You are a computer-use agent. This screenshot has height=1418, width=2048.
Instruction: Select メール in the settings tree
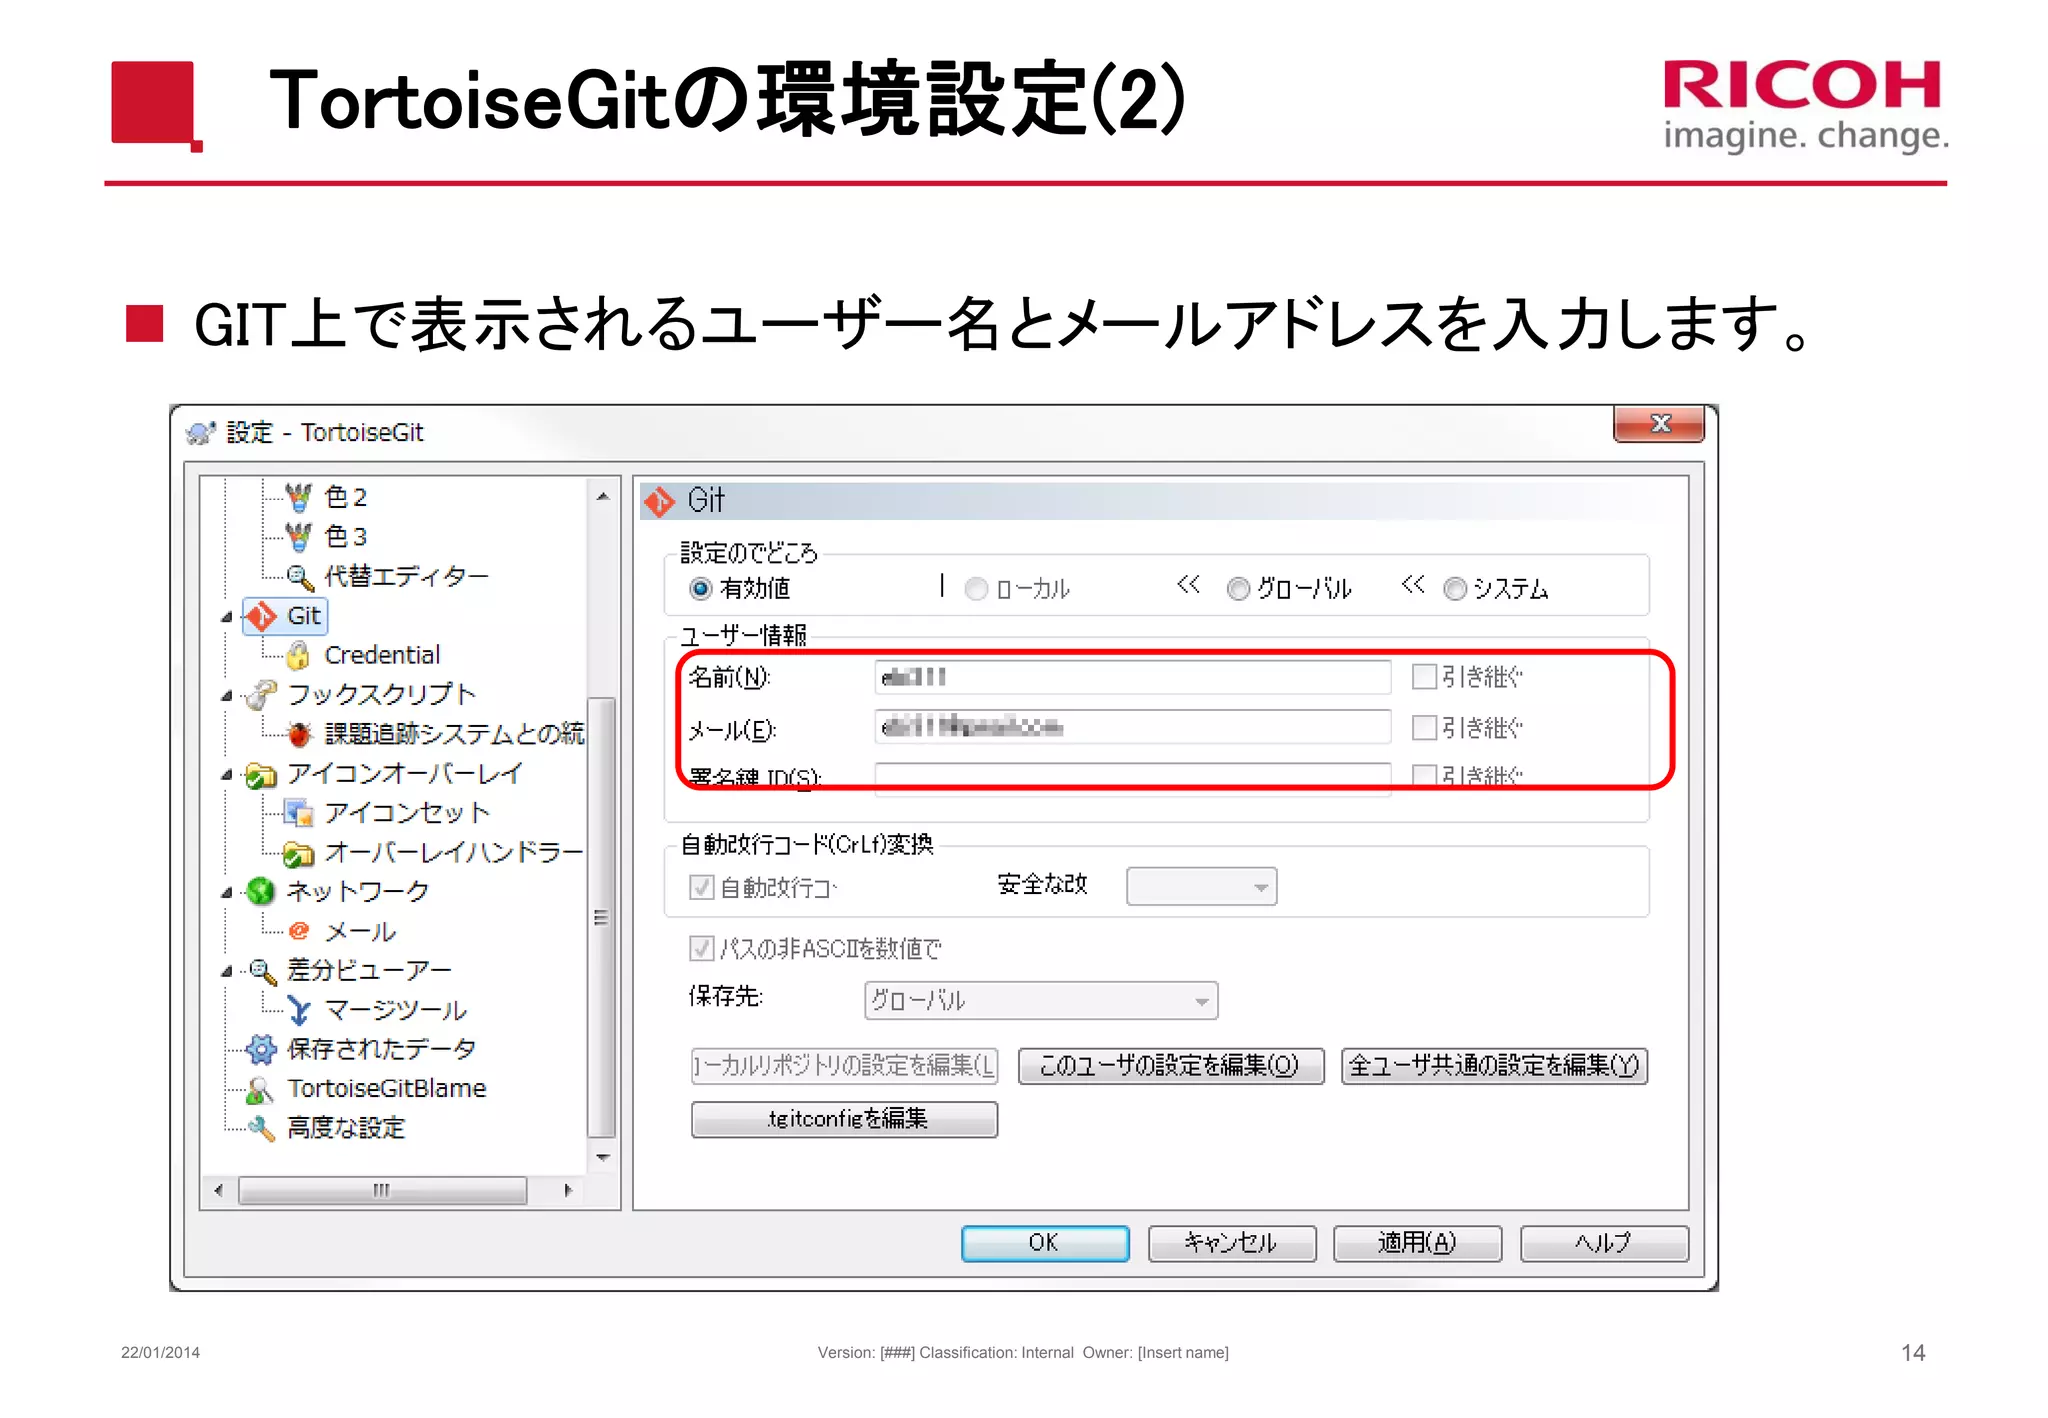360,932
